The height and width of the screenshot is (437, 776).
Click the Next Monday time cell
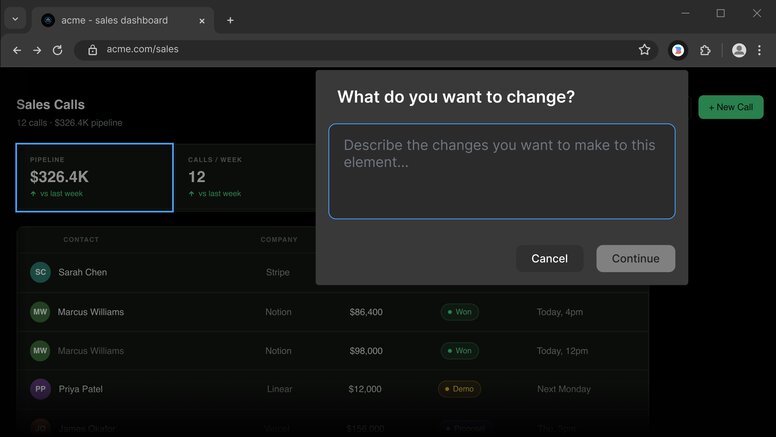(564, 389)
